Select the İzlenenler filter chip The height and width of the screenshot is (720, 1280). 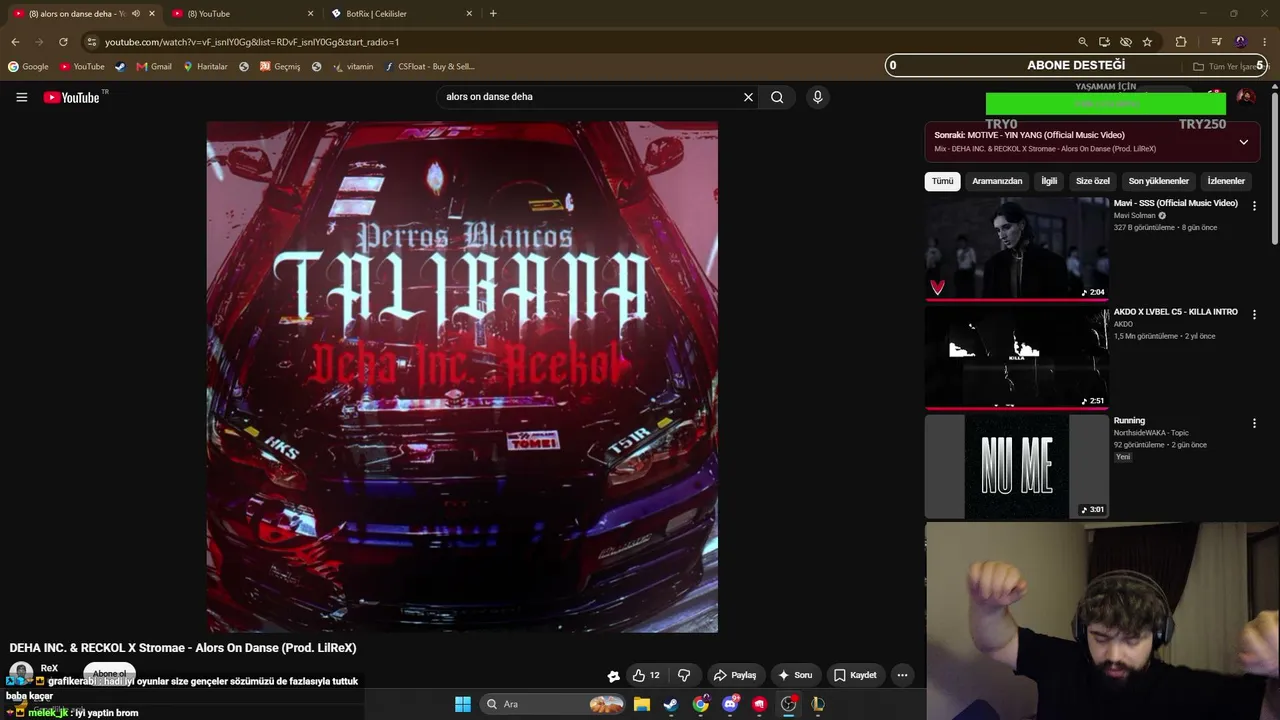[1226, 181]
